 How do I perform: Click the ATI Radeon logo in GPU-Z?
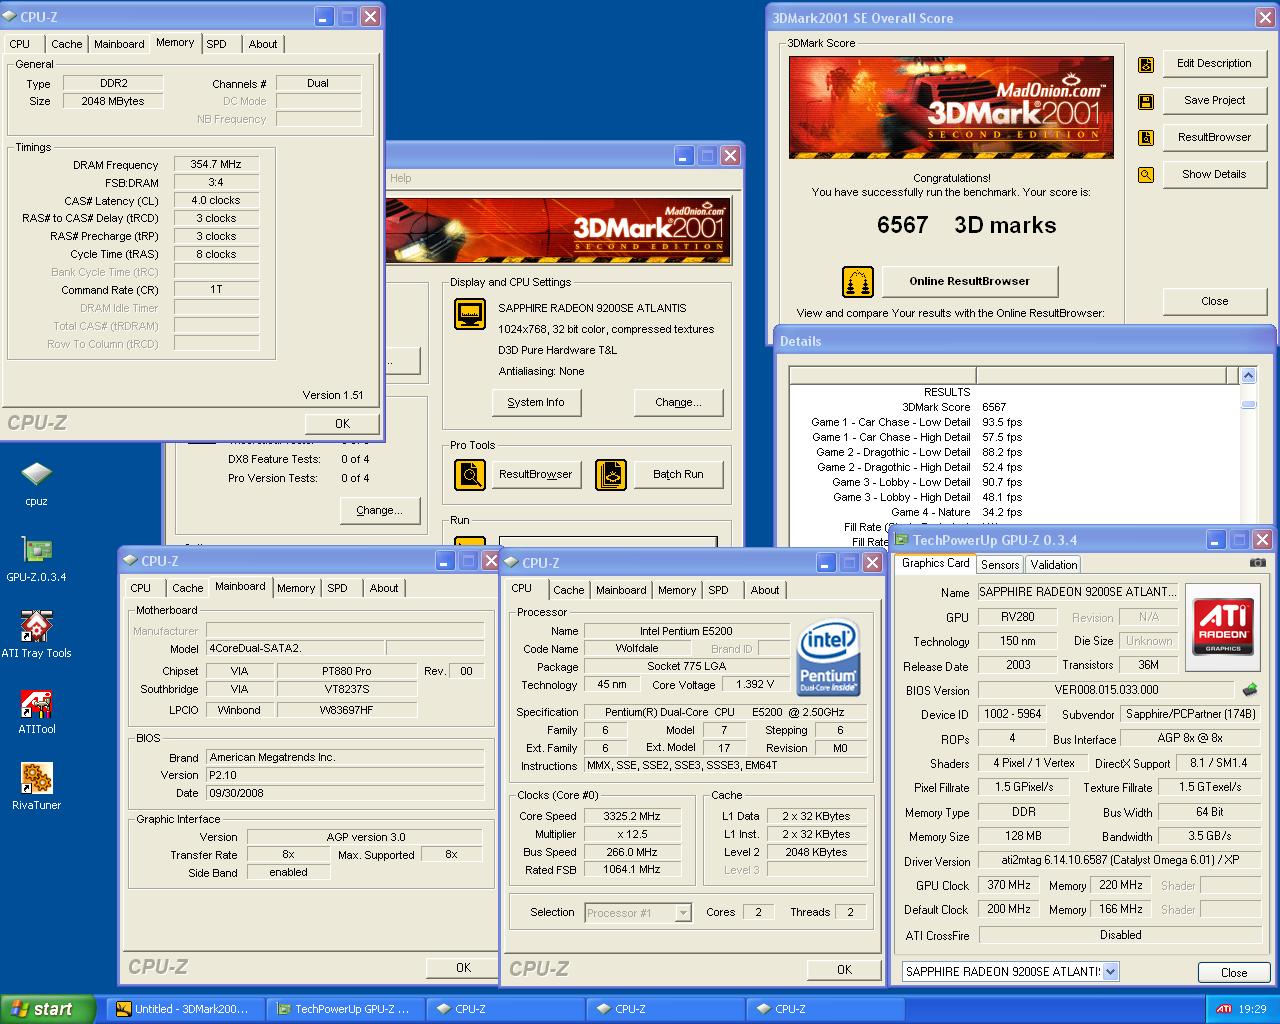click(1223, 626)
